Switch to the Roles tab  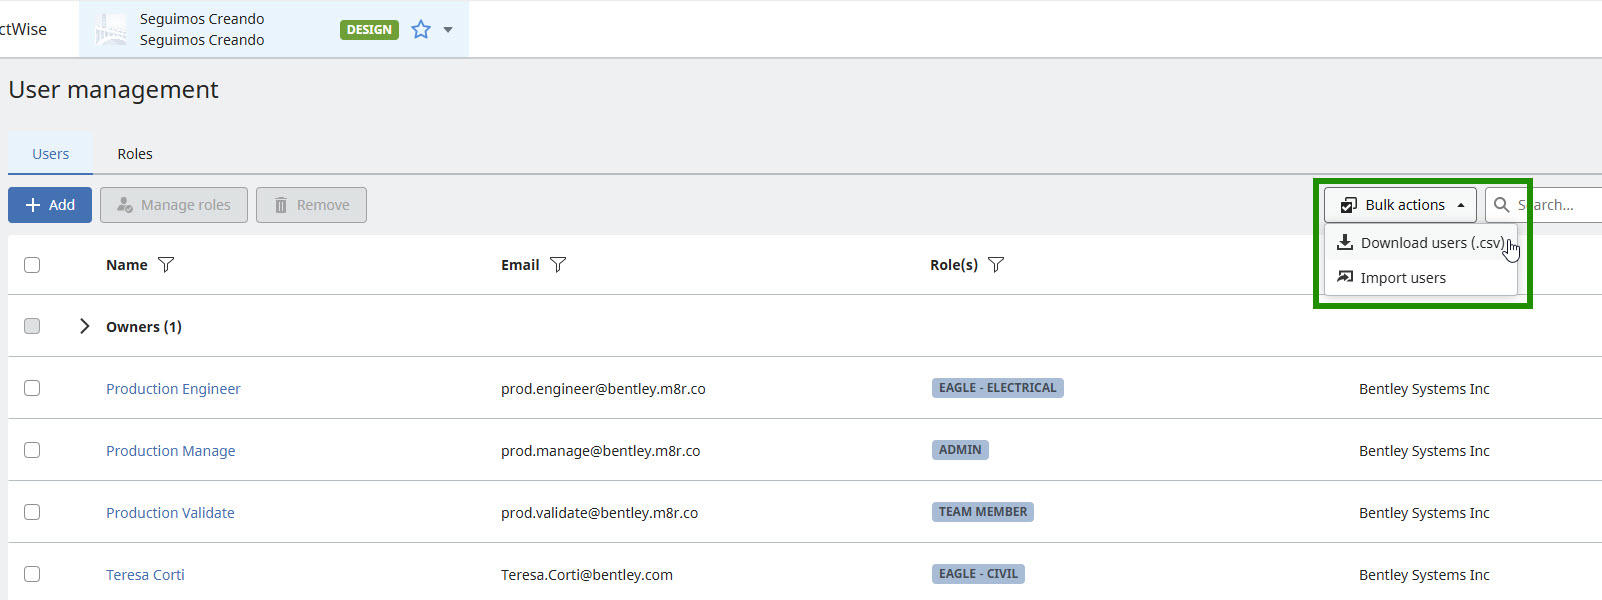coord(135,154)
